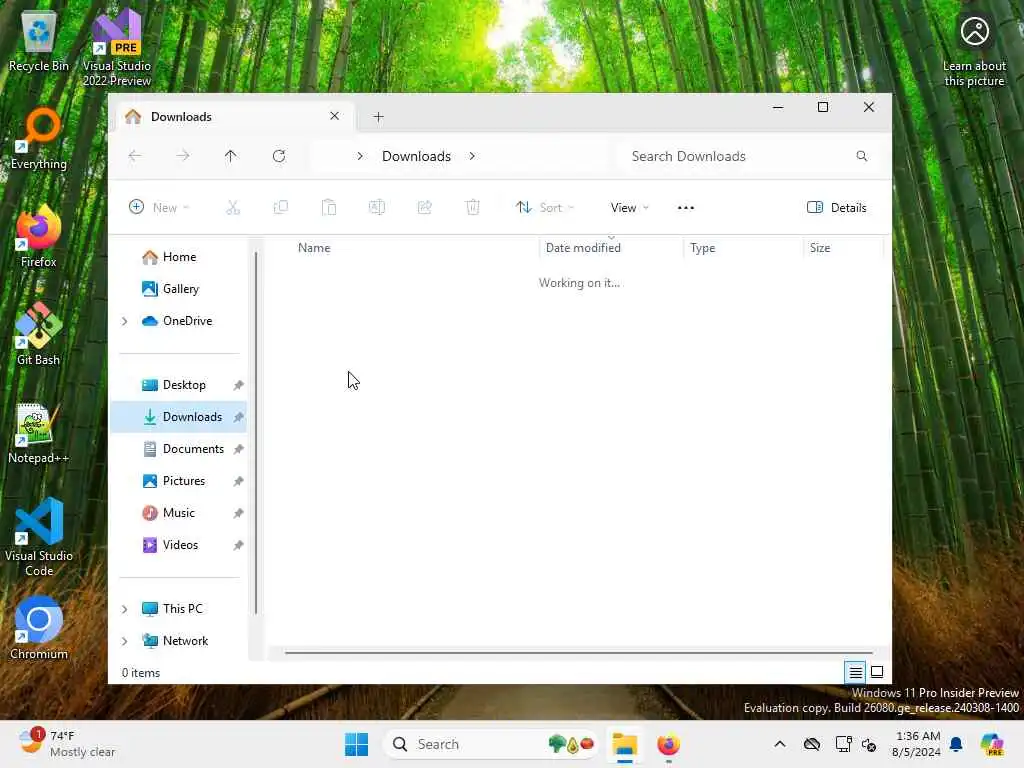
Task: Add a new File Explorer tab
Action: 378,117
